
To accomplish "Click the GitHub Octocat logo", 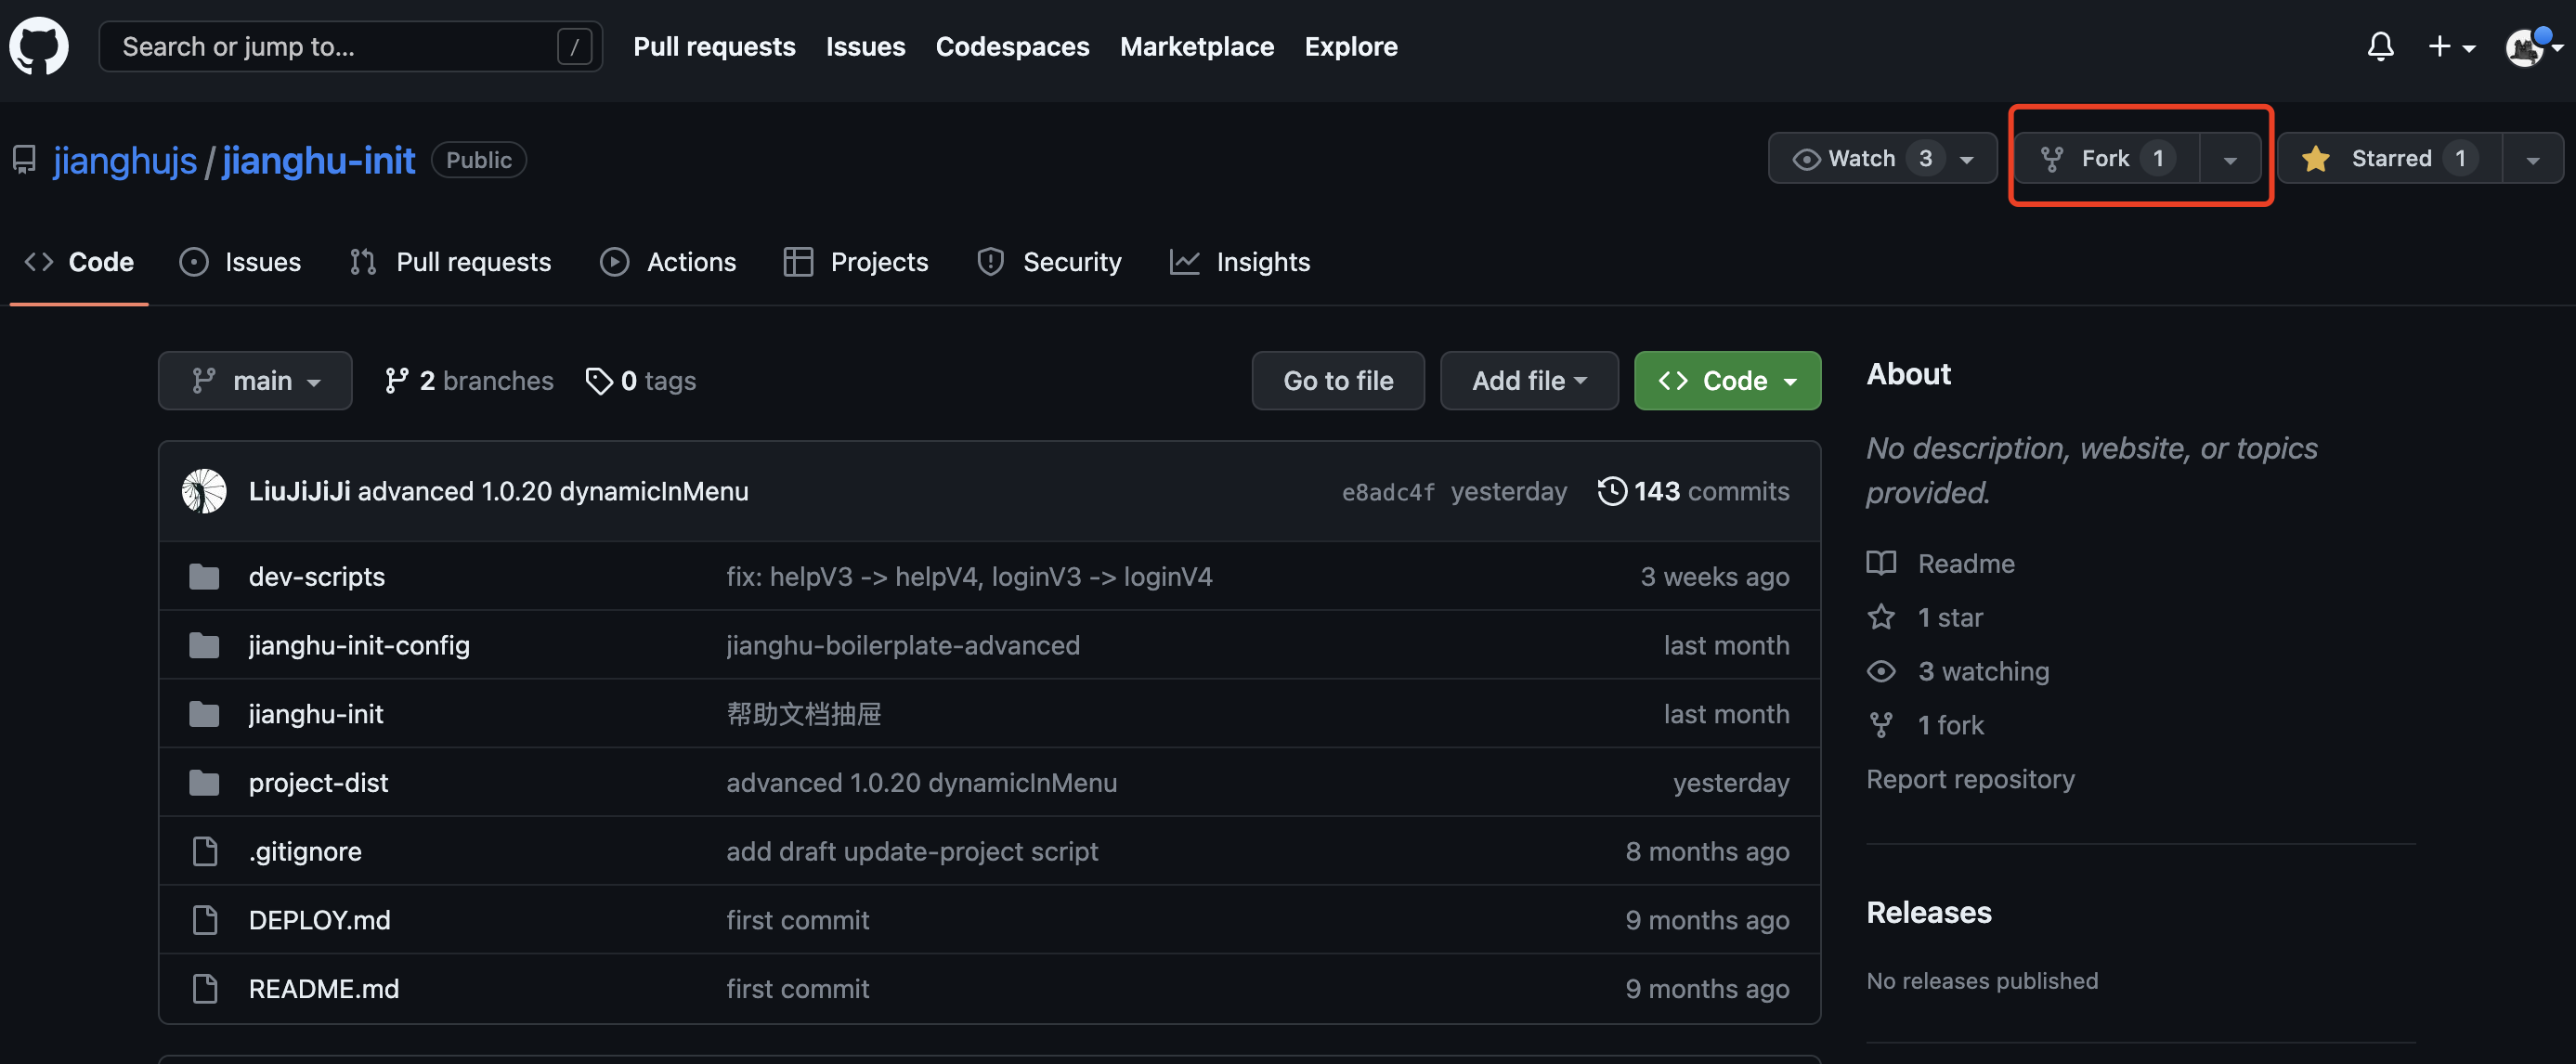I will point(39,46).
